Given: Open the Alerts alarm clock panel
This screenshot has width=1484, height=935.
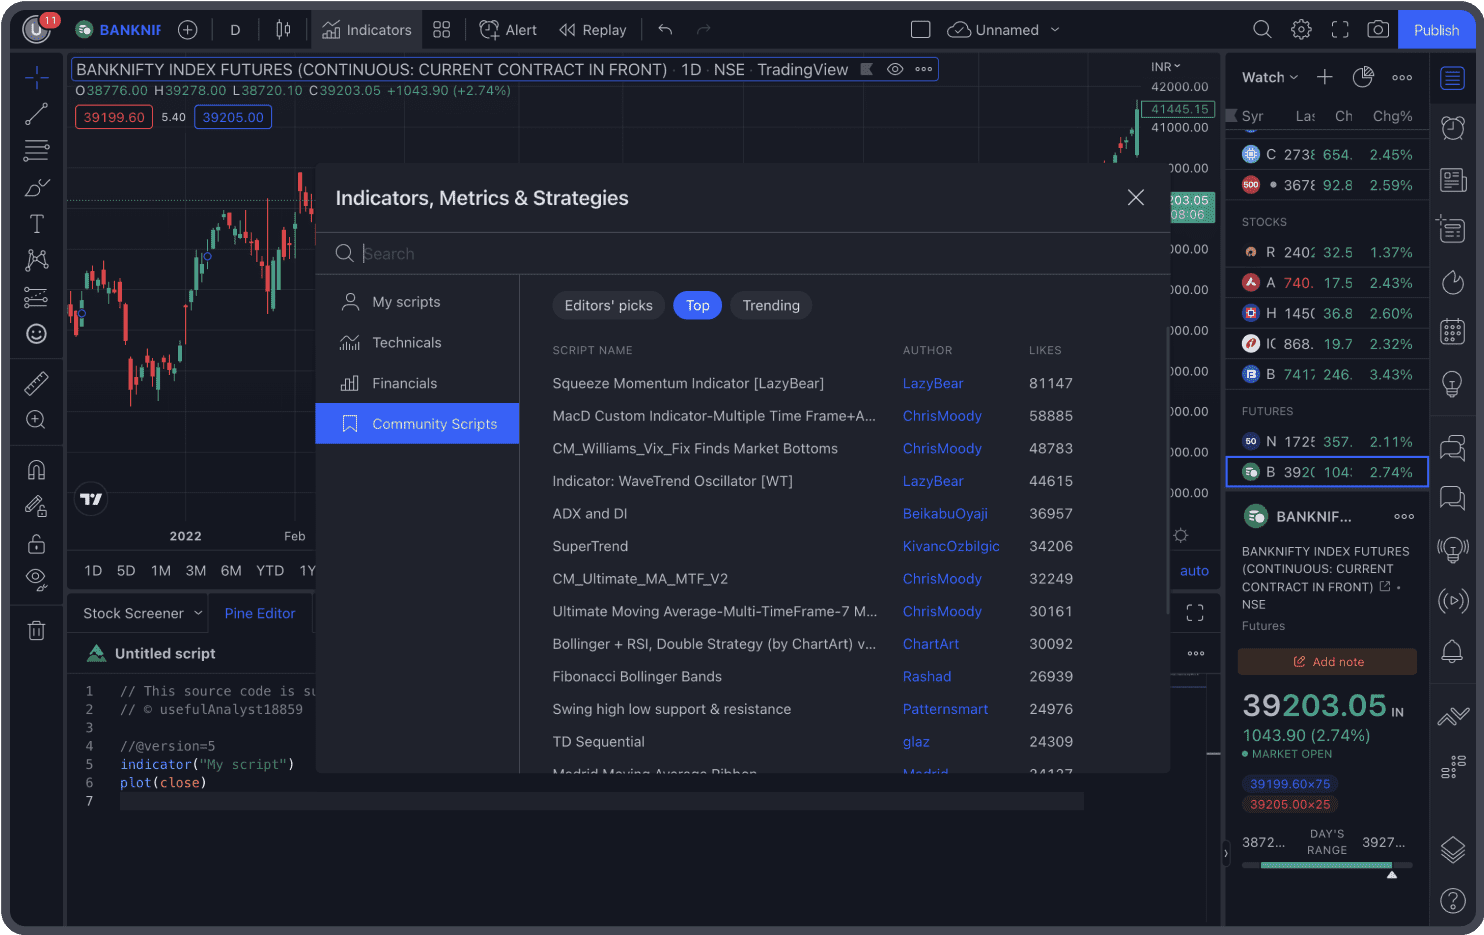Looking at the screenshot, I should (x=1453, y=128).
